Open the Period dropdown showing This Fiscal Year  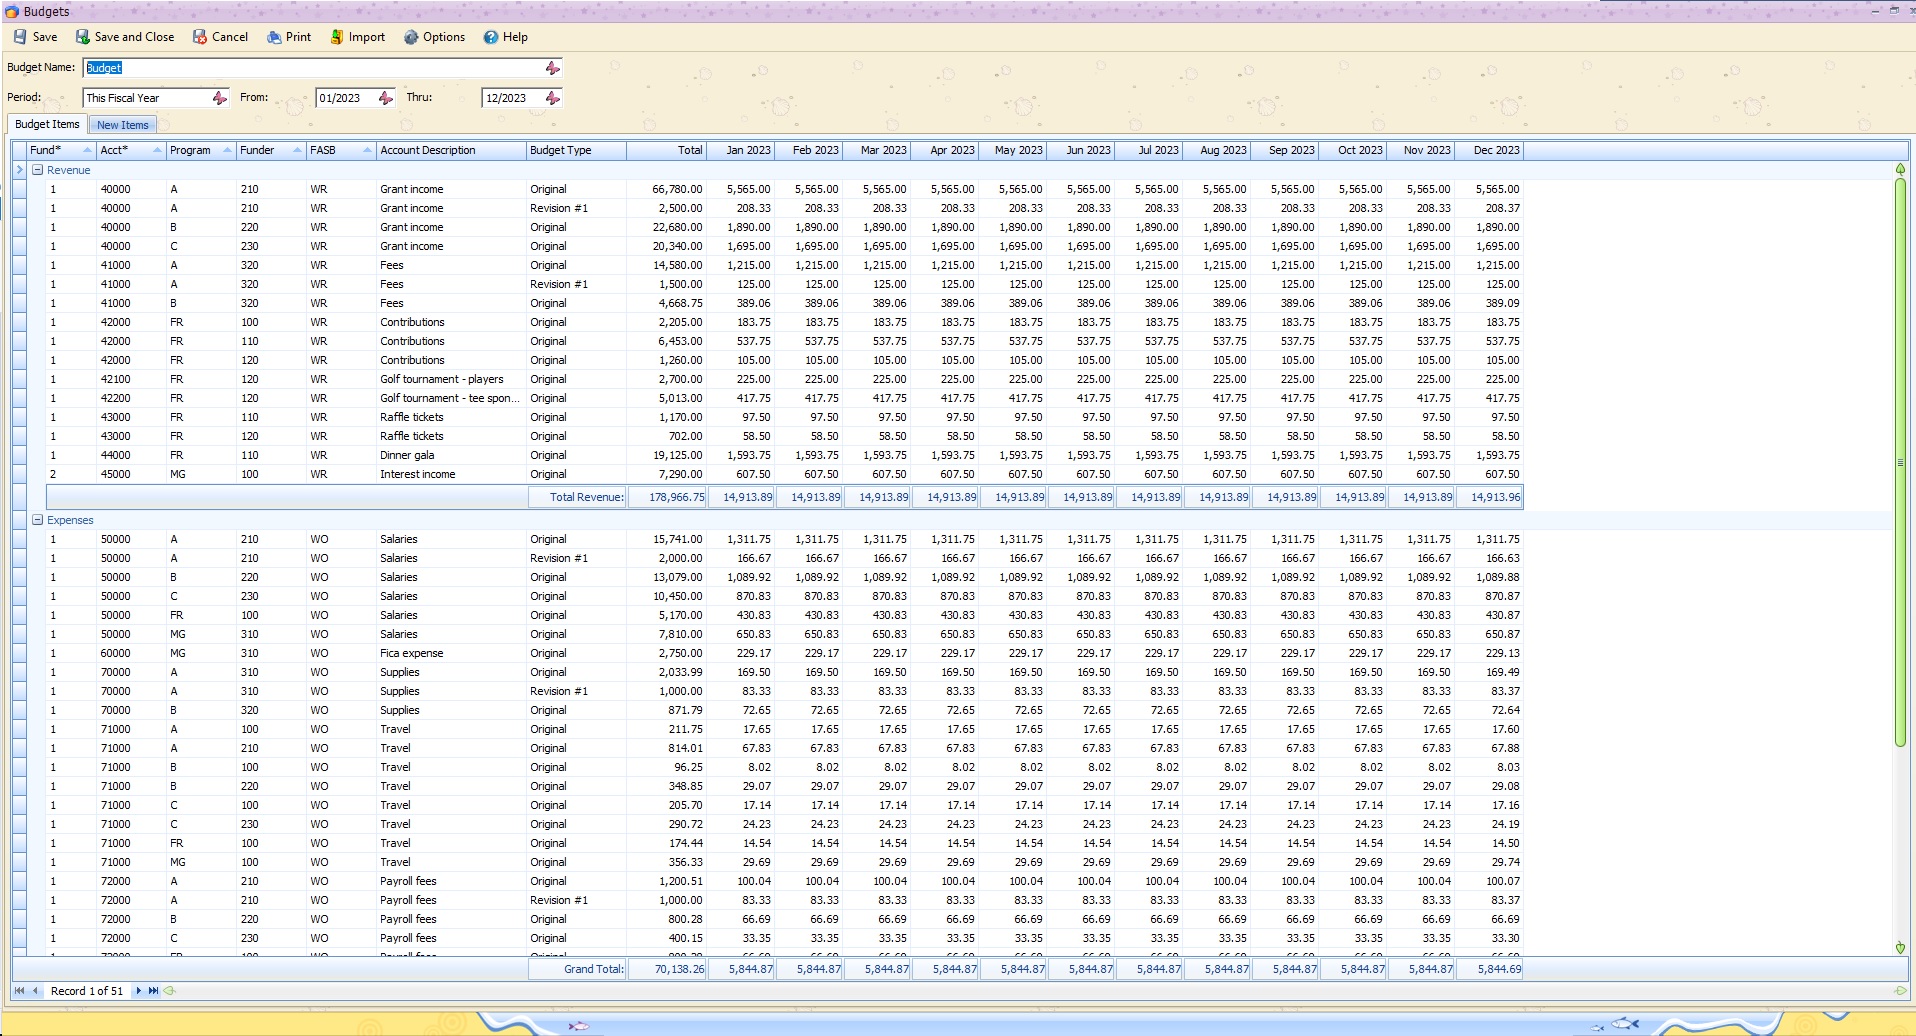pos(221,98)
